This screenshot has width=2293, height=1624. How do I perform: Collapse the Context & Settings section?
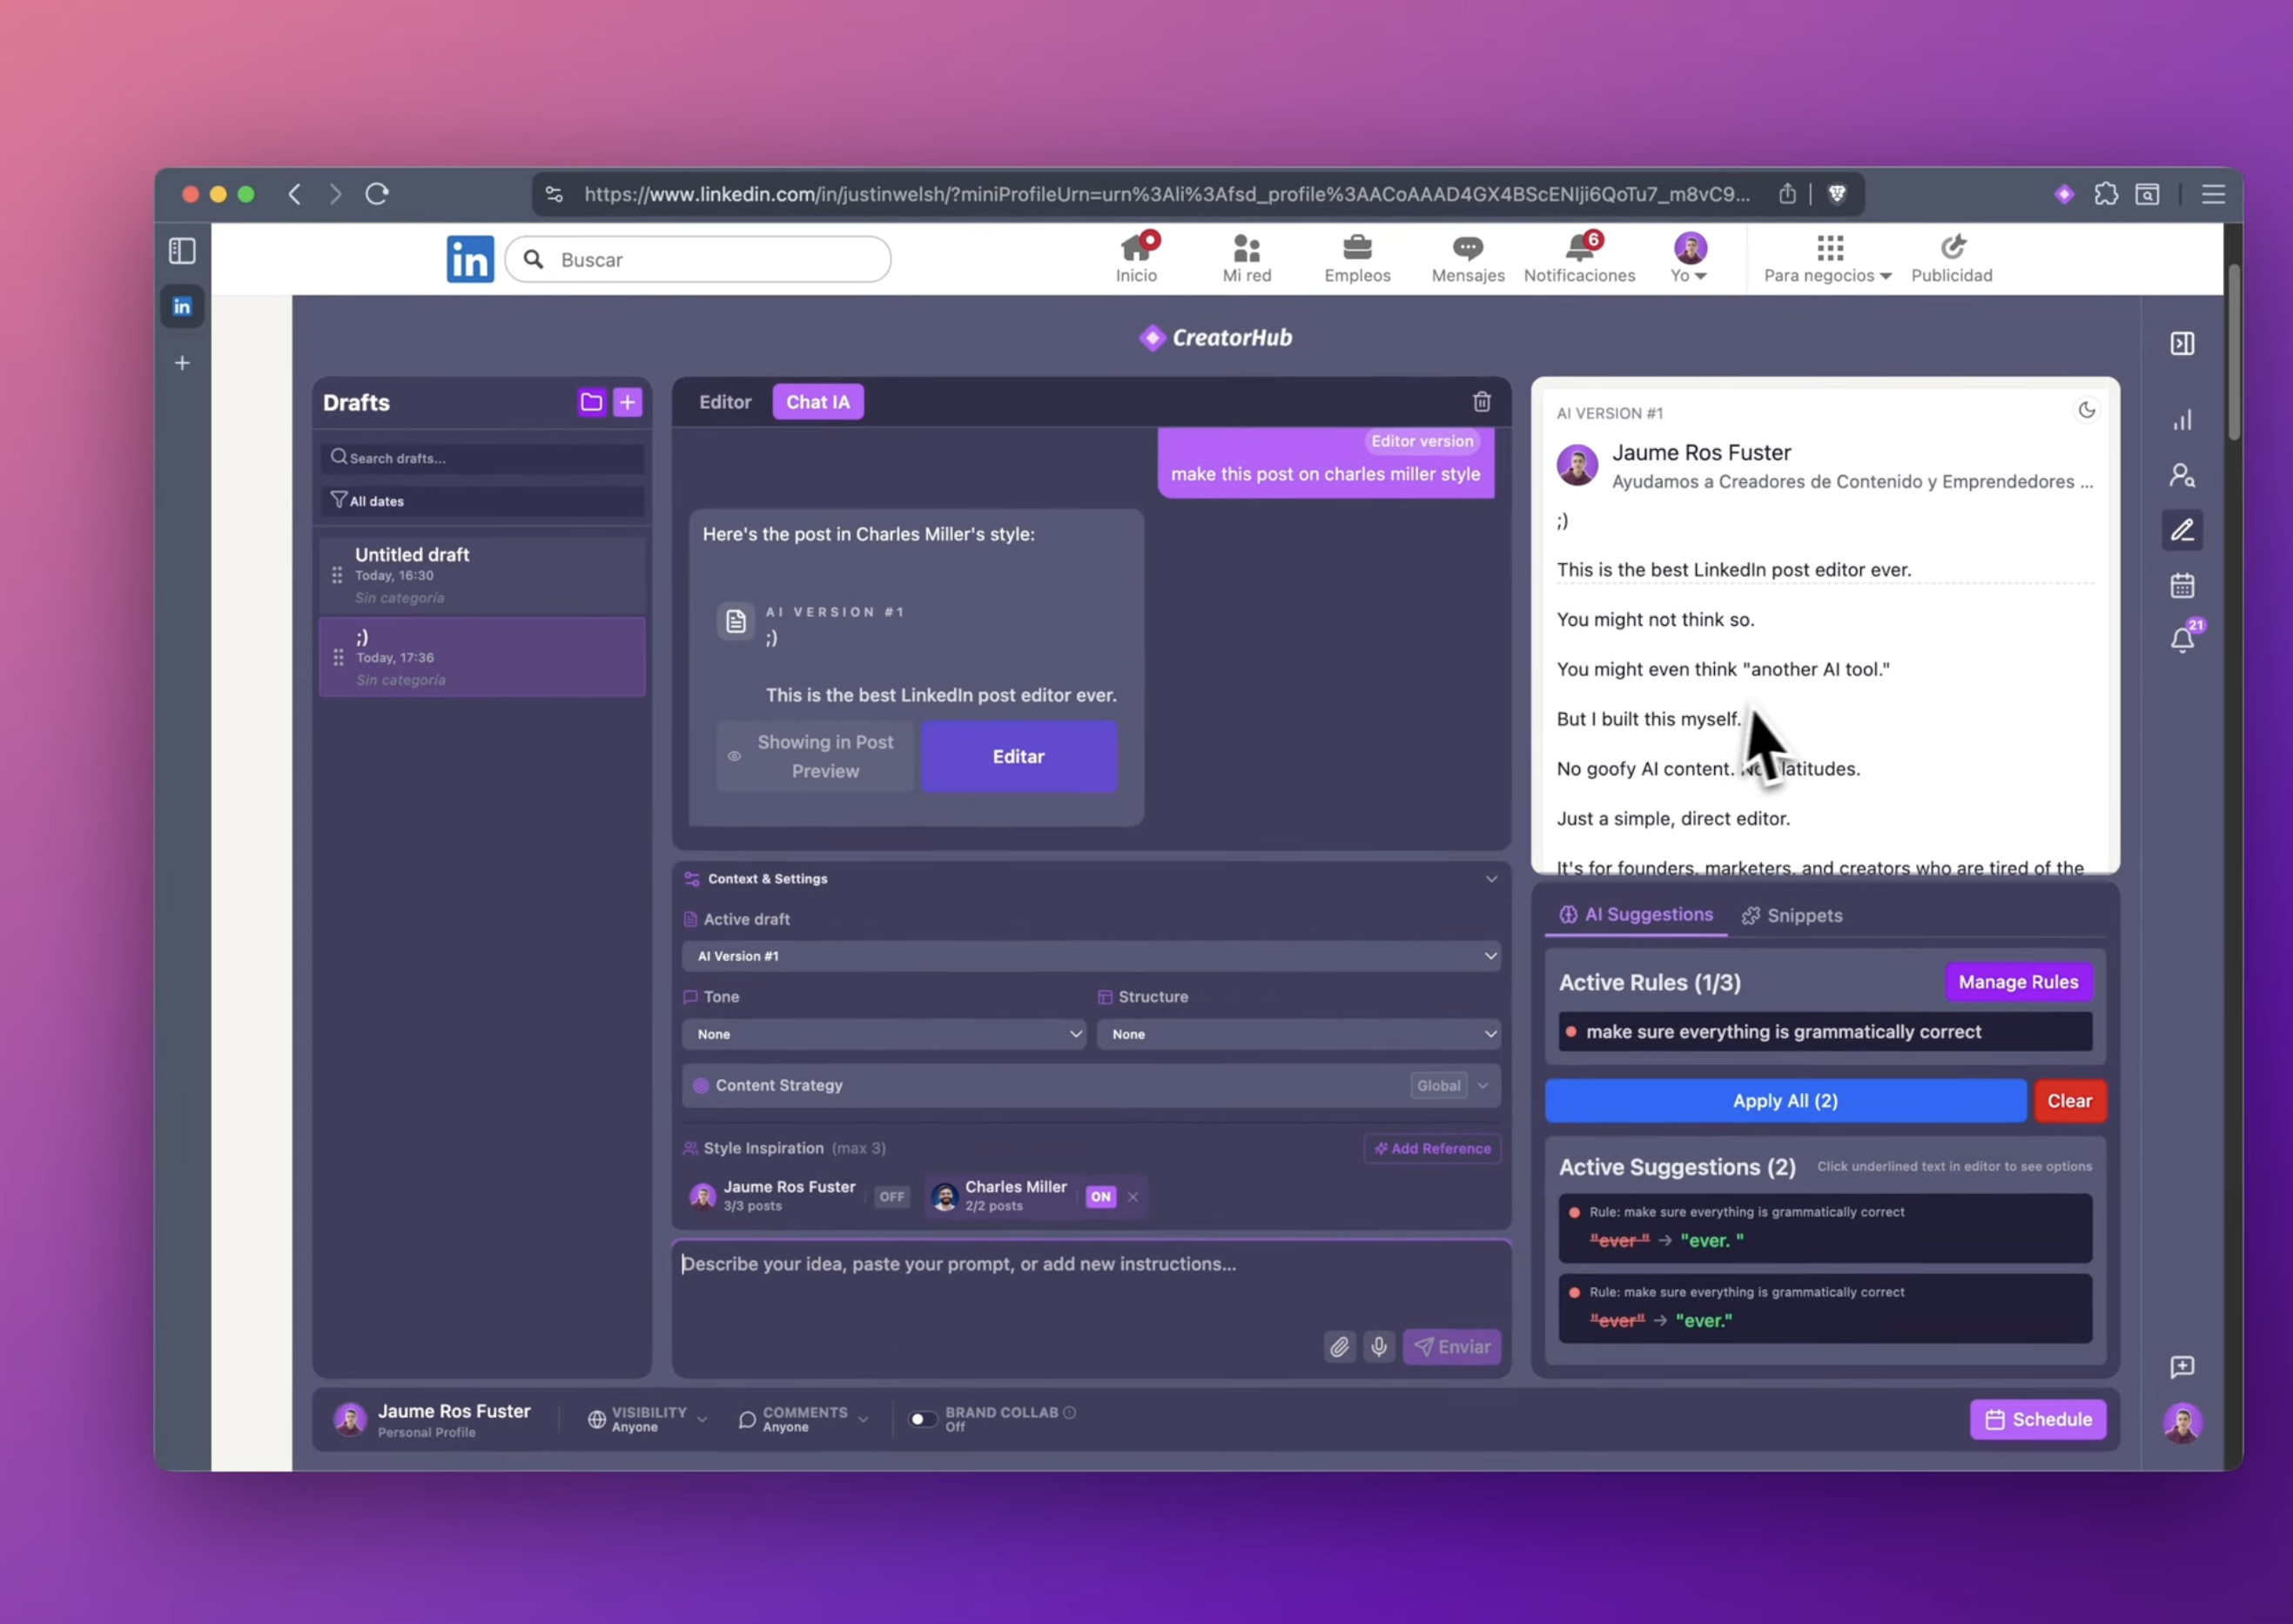pyautogui.click(x=1491, y=878)
